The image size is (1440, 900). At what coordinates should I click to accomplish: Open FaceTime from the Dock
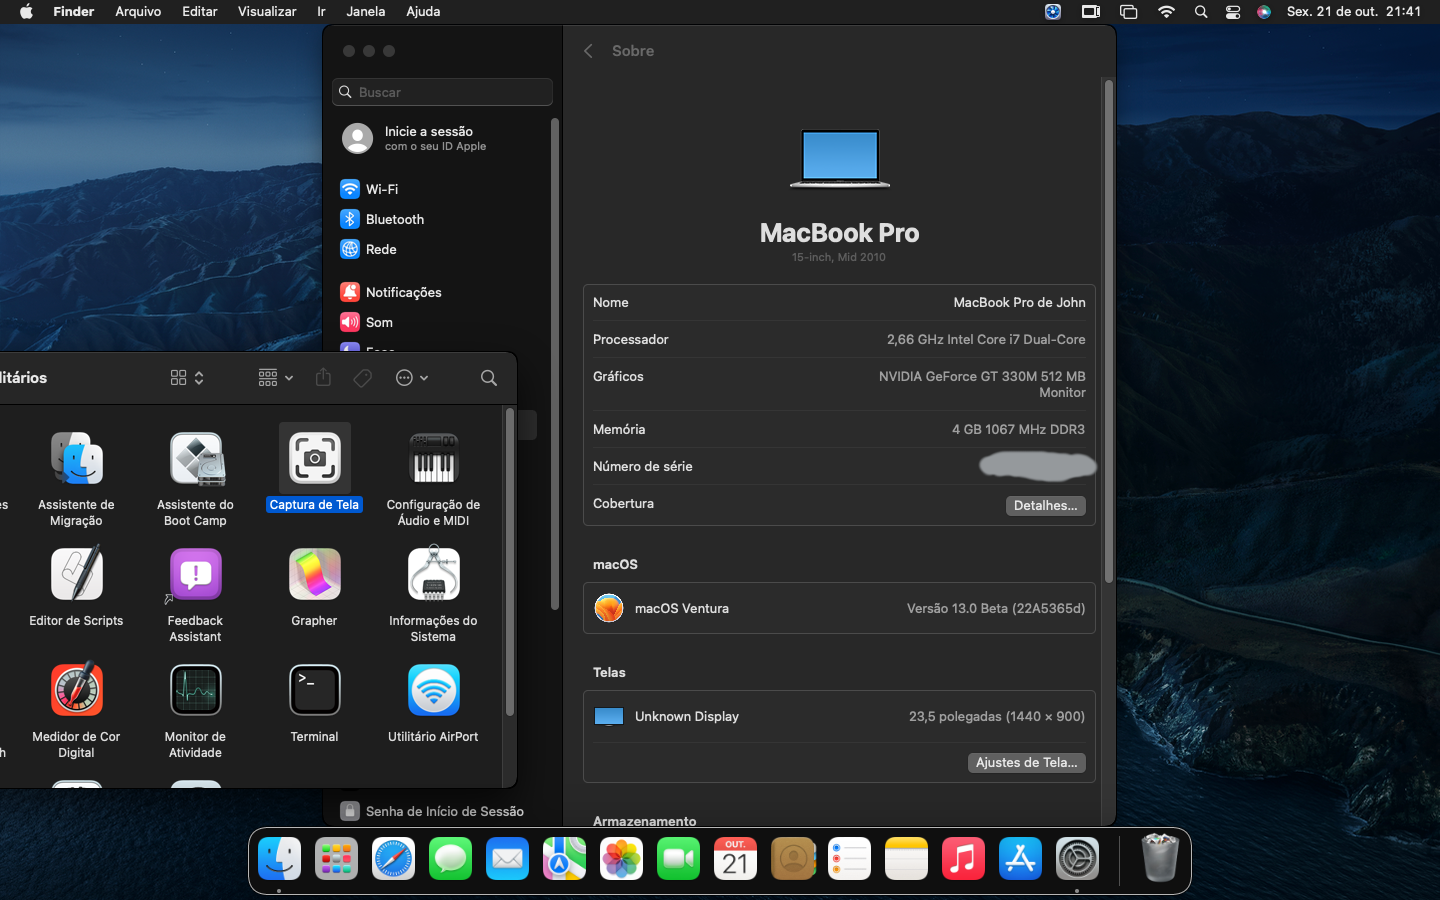(x=678, y=859)
